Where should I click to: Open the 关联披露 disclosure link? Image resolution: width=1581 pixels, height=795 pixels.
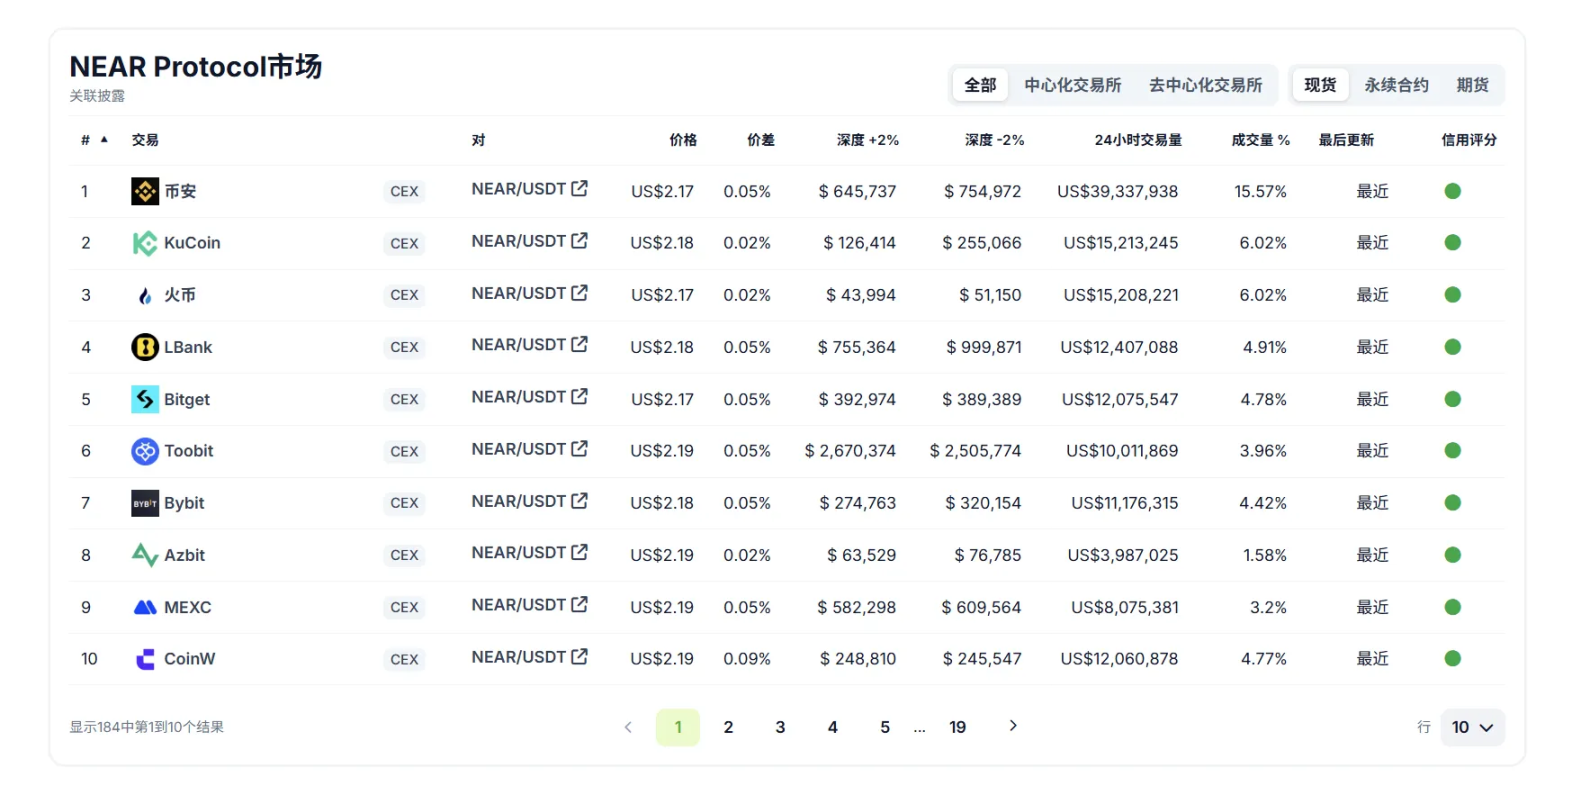pyautogui.click(x=97, y=96)
